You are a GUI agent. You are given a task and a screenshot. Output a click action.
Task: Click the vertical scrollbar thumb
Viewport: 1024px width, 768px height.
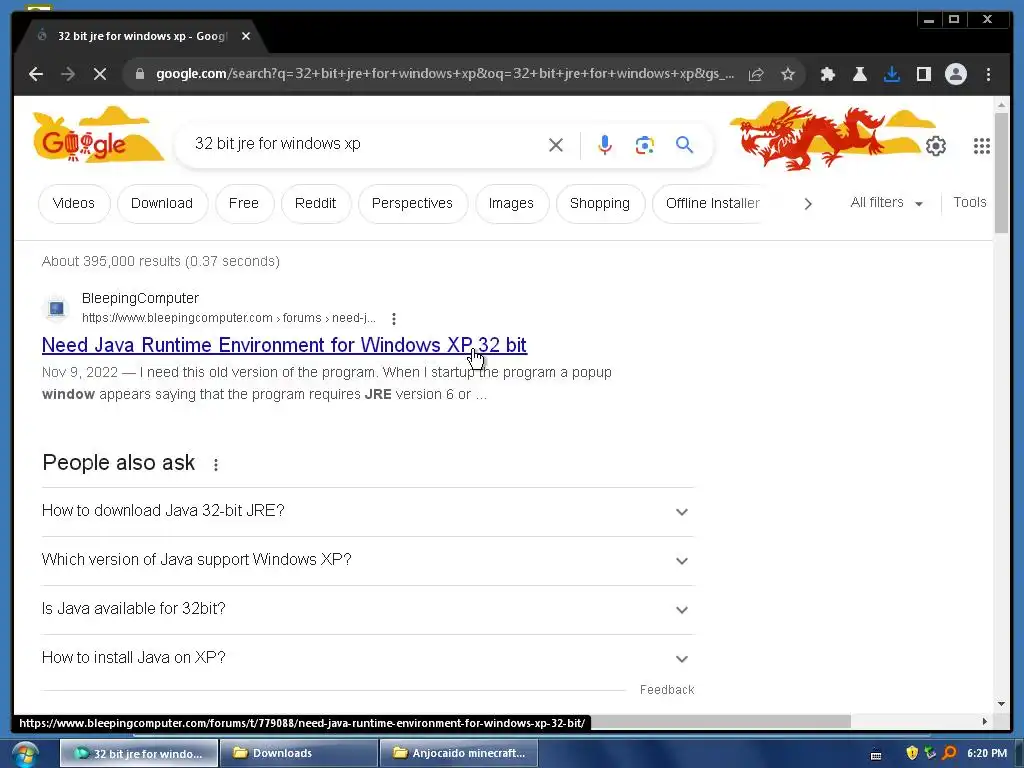[x=1001, y=172]
